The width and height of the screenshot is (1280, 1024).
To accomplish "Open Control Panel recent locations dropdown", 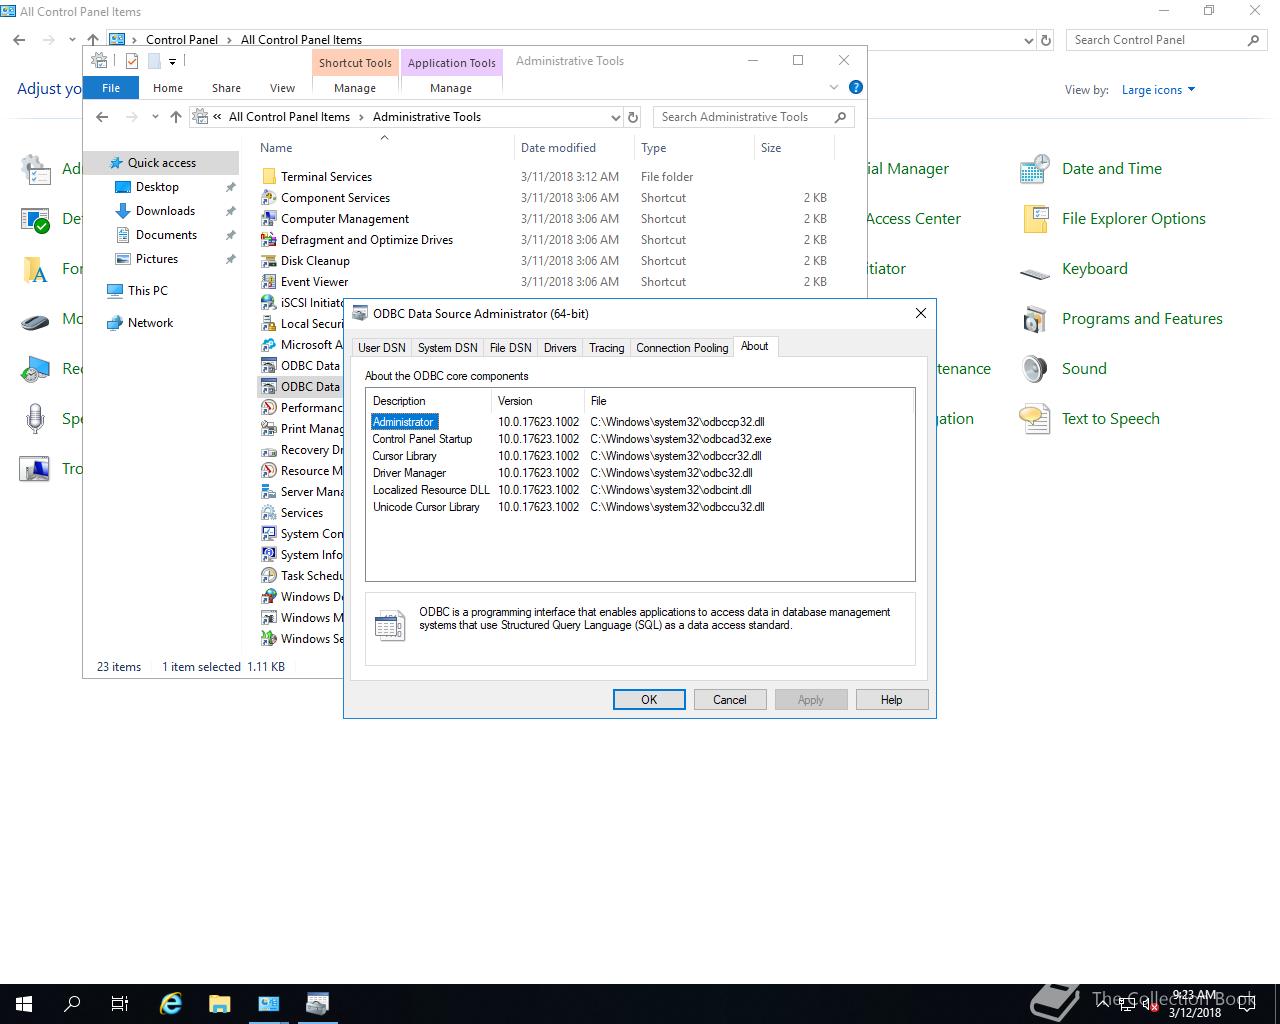I will coord(72,40).
